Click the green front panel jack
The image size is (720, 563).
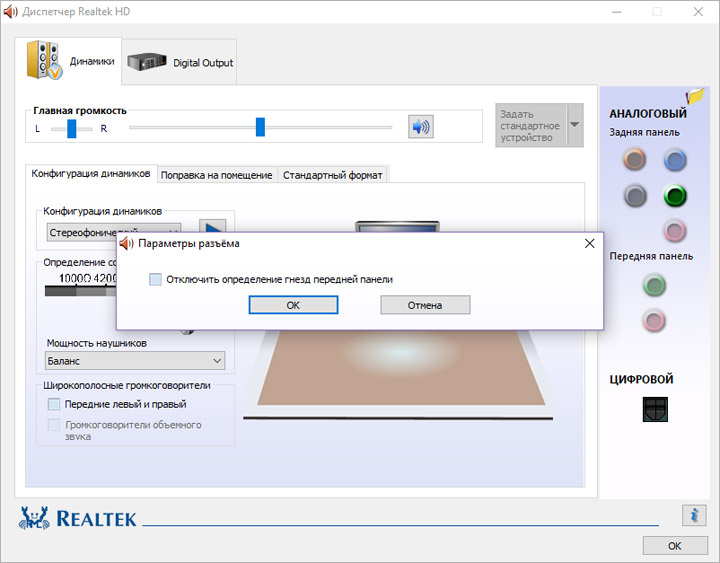point(654,285)
